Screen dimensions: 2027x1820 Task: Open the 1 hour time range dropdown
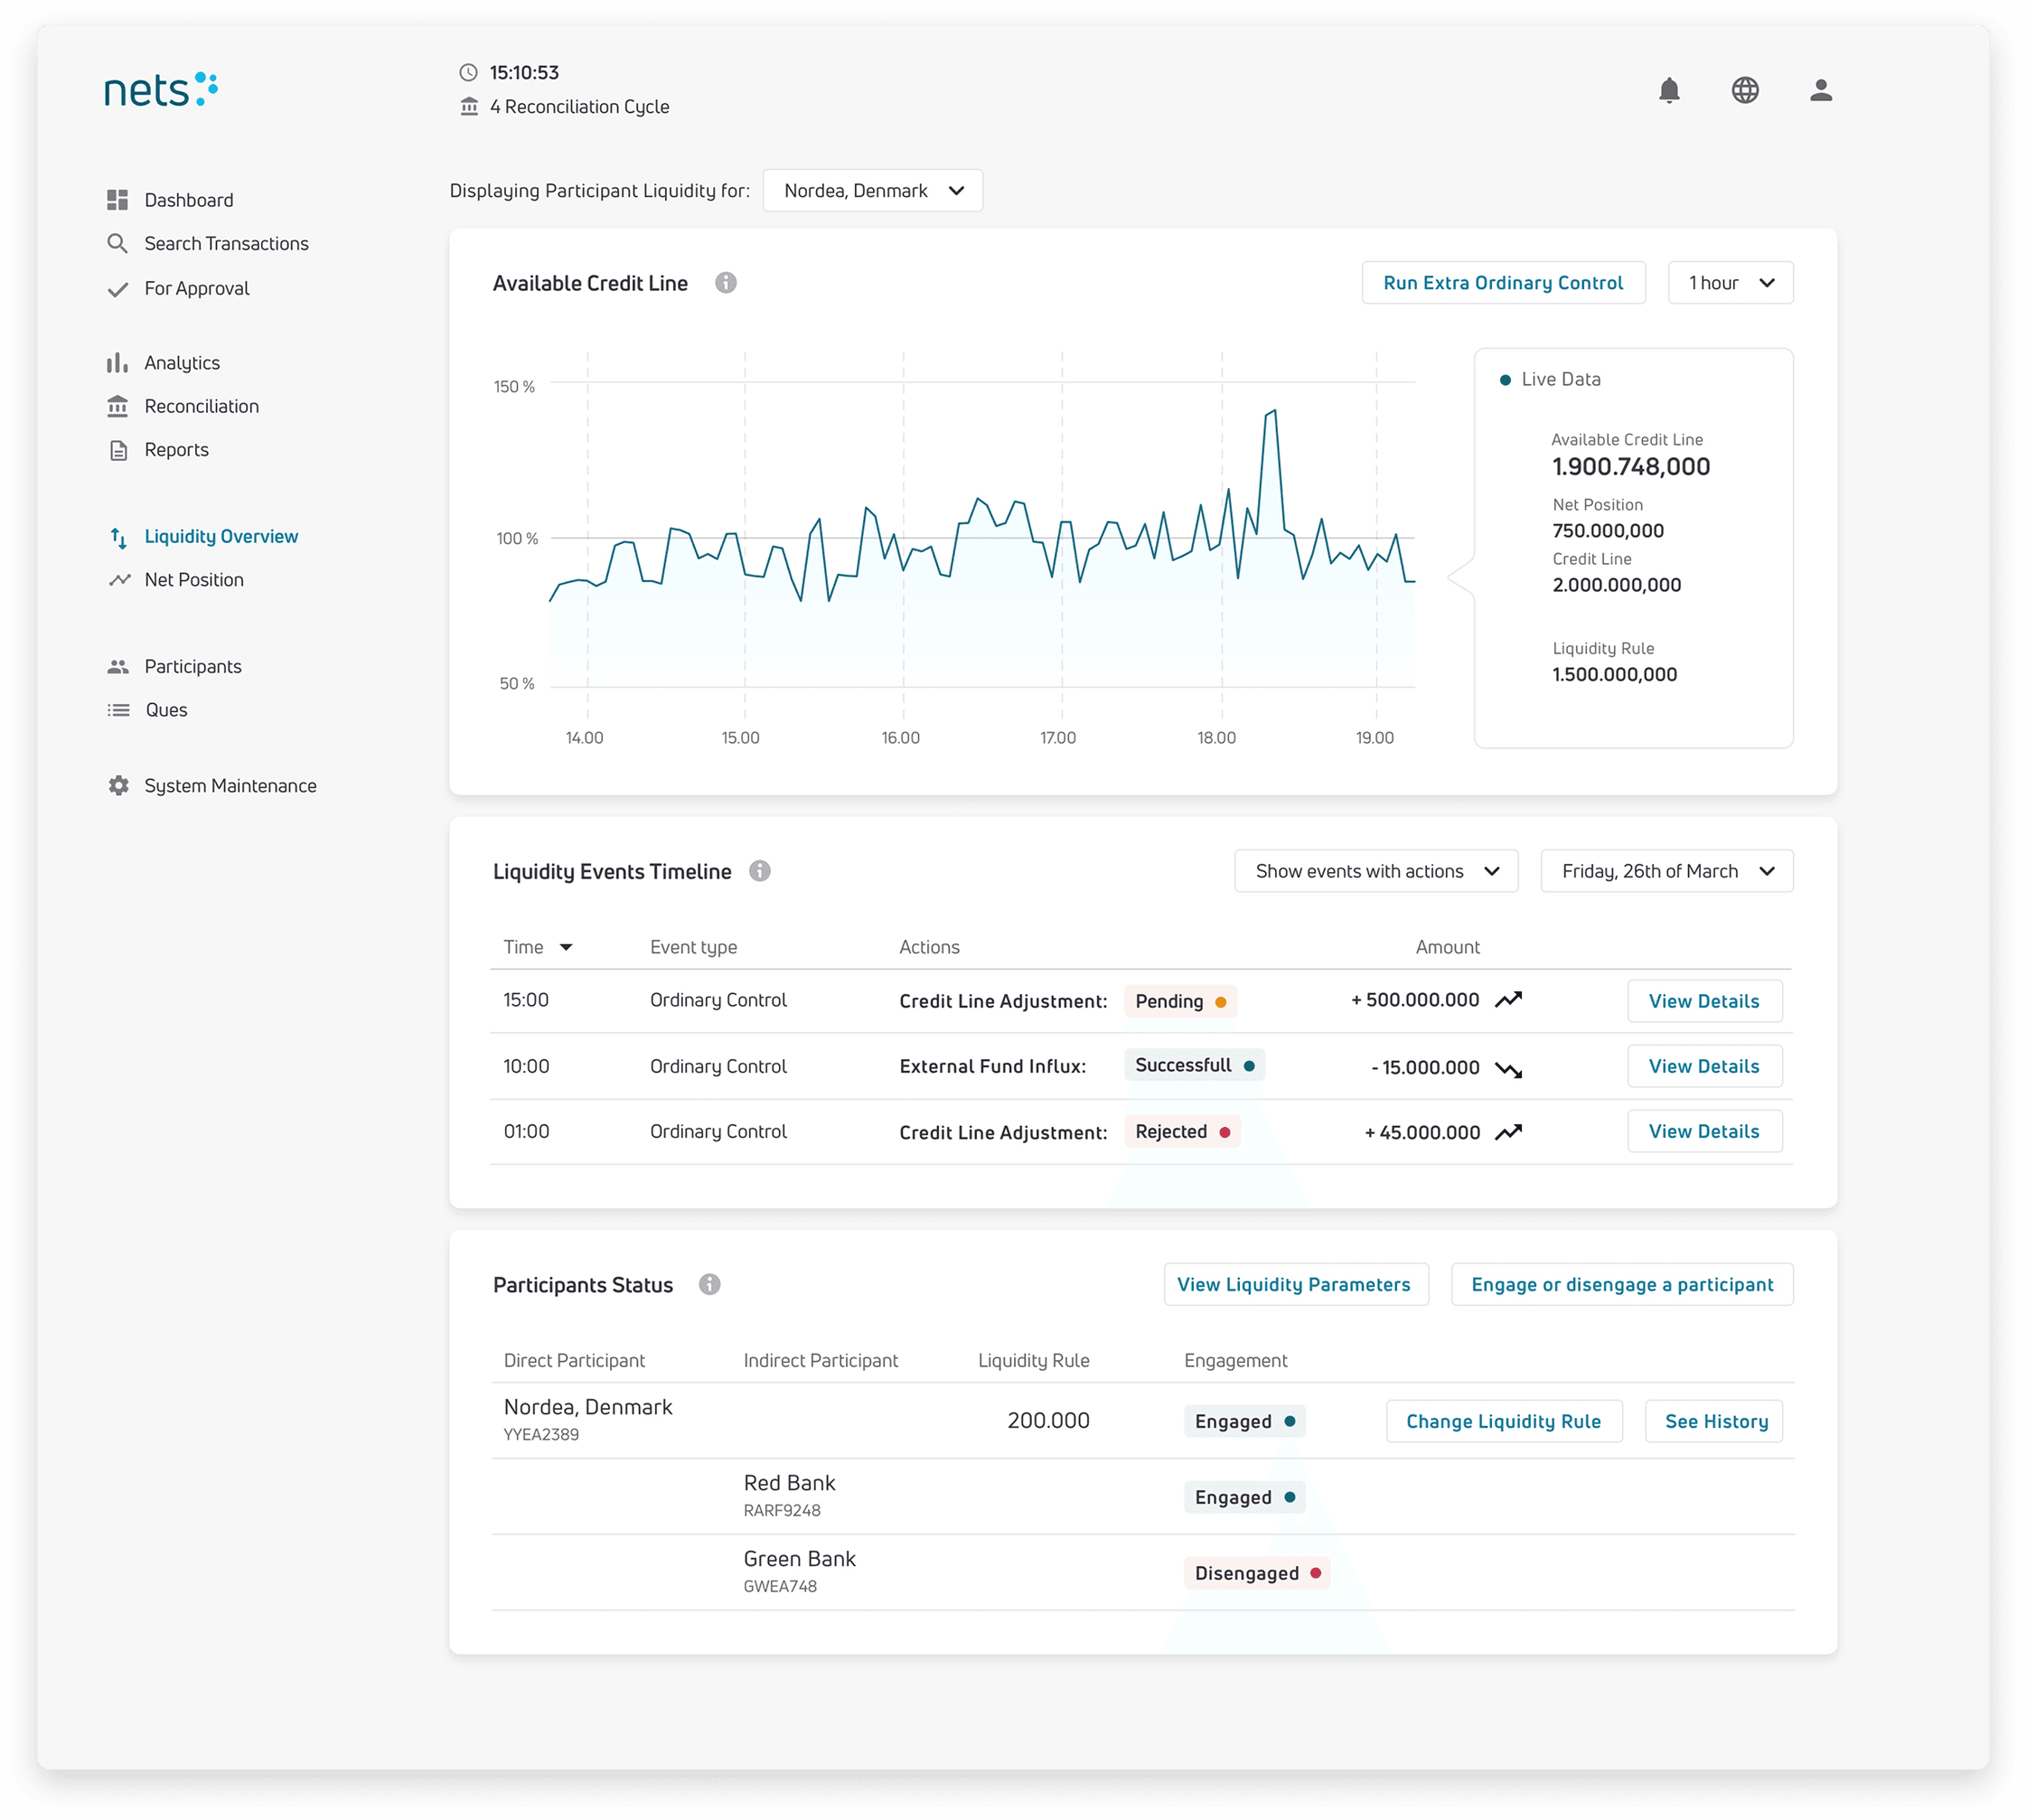click(x=1730, y=283)
